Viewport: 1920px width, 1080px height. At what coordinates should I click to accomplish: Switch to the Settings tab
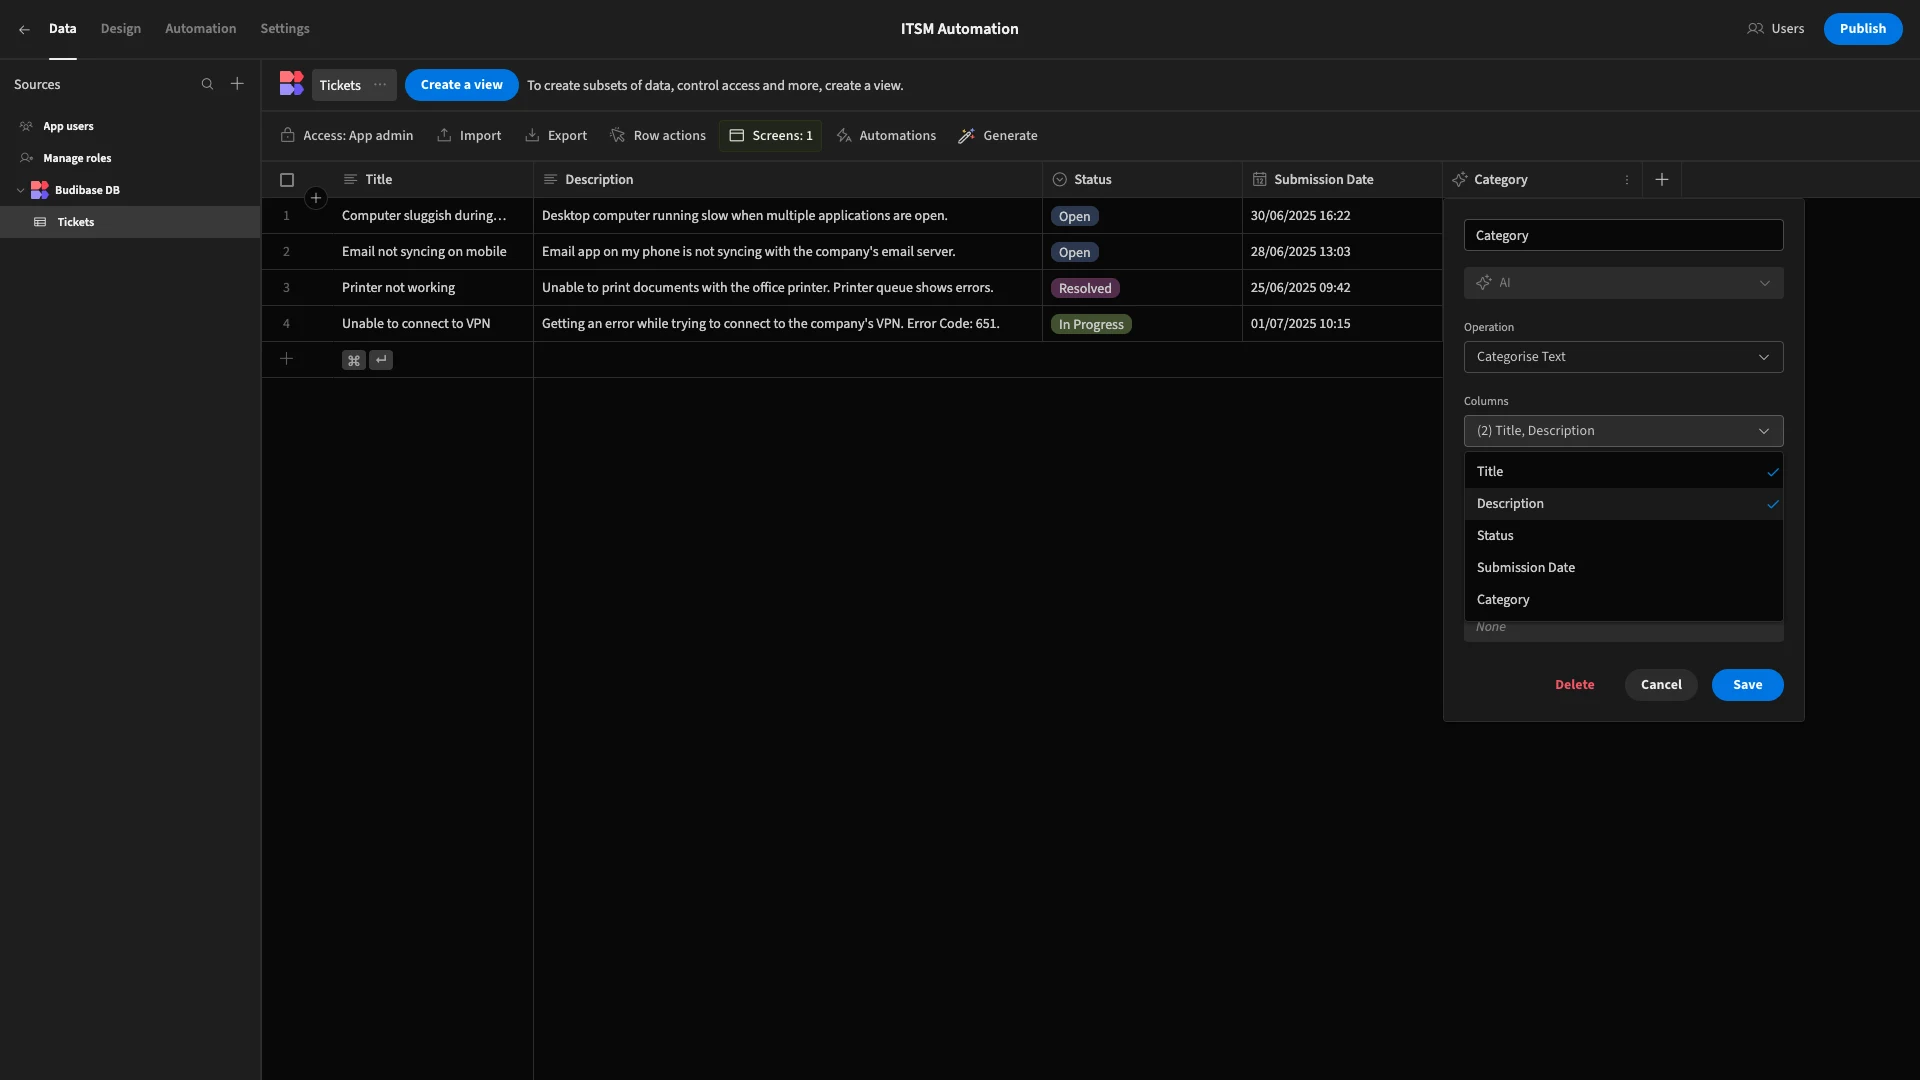[x=285, y=29]
